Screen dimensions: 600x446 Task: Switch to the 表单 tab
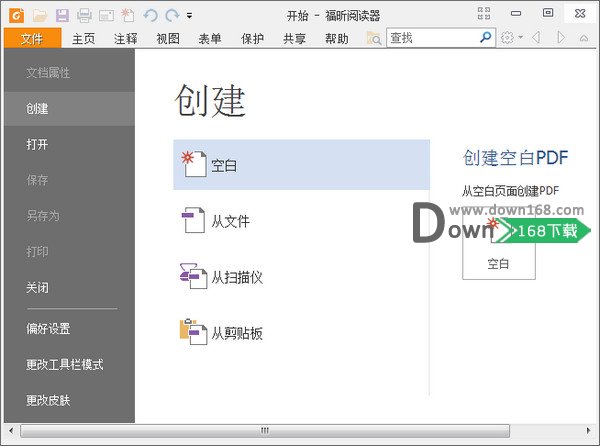(x=210, y=39)
